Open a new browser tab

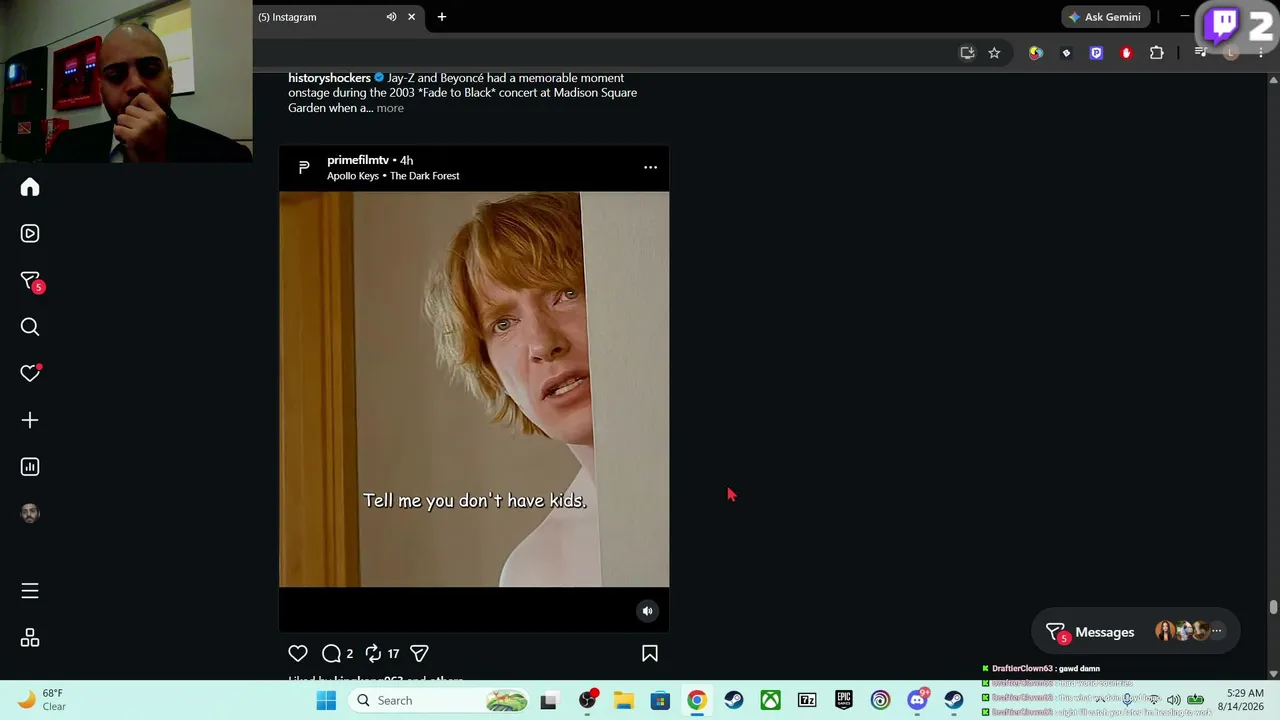pyautogui.click(x=442, y=17)
